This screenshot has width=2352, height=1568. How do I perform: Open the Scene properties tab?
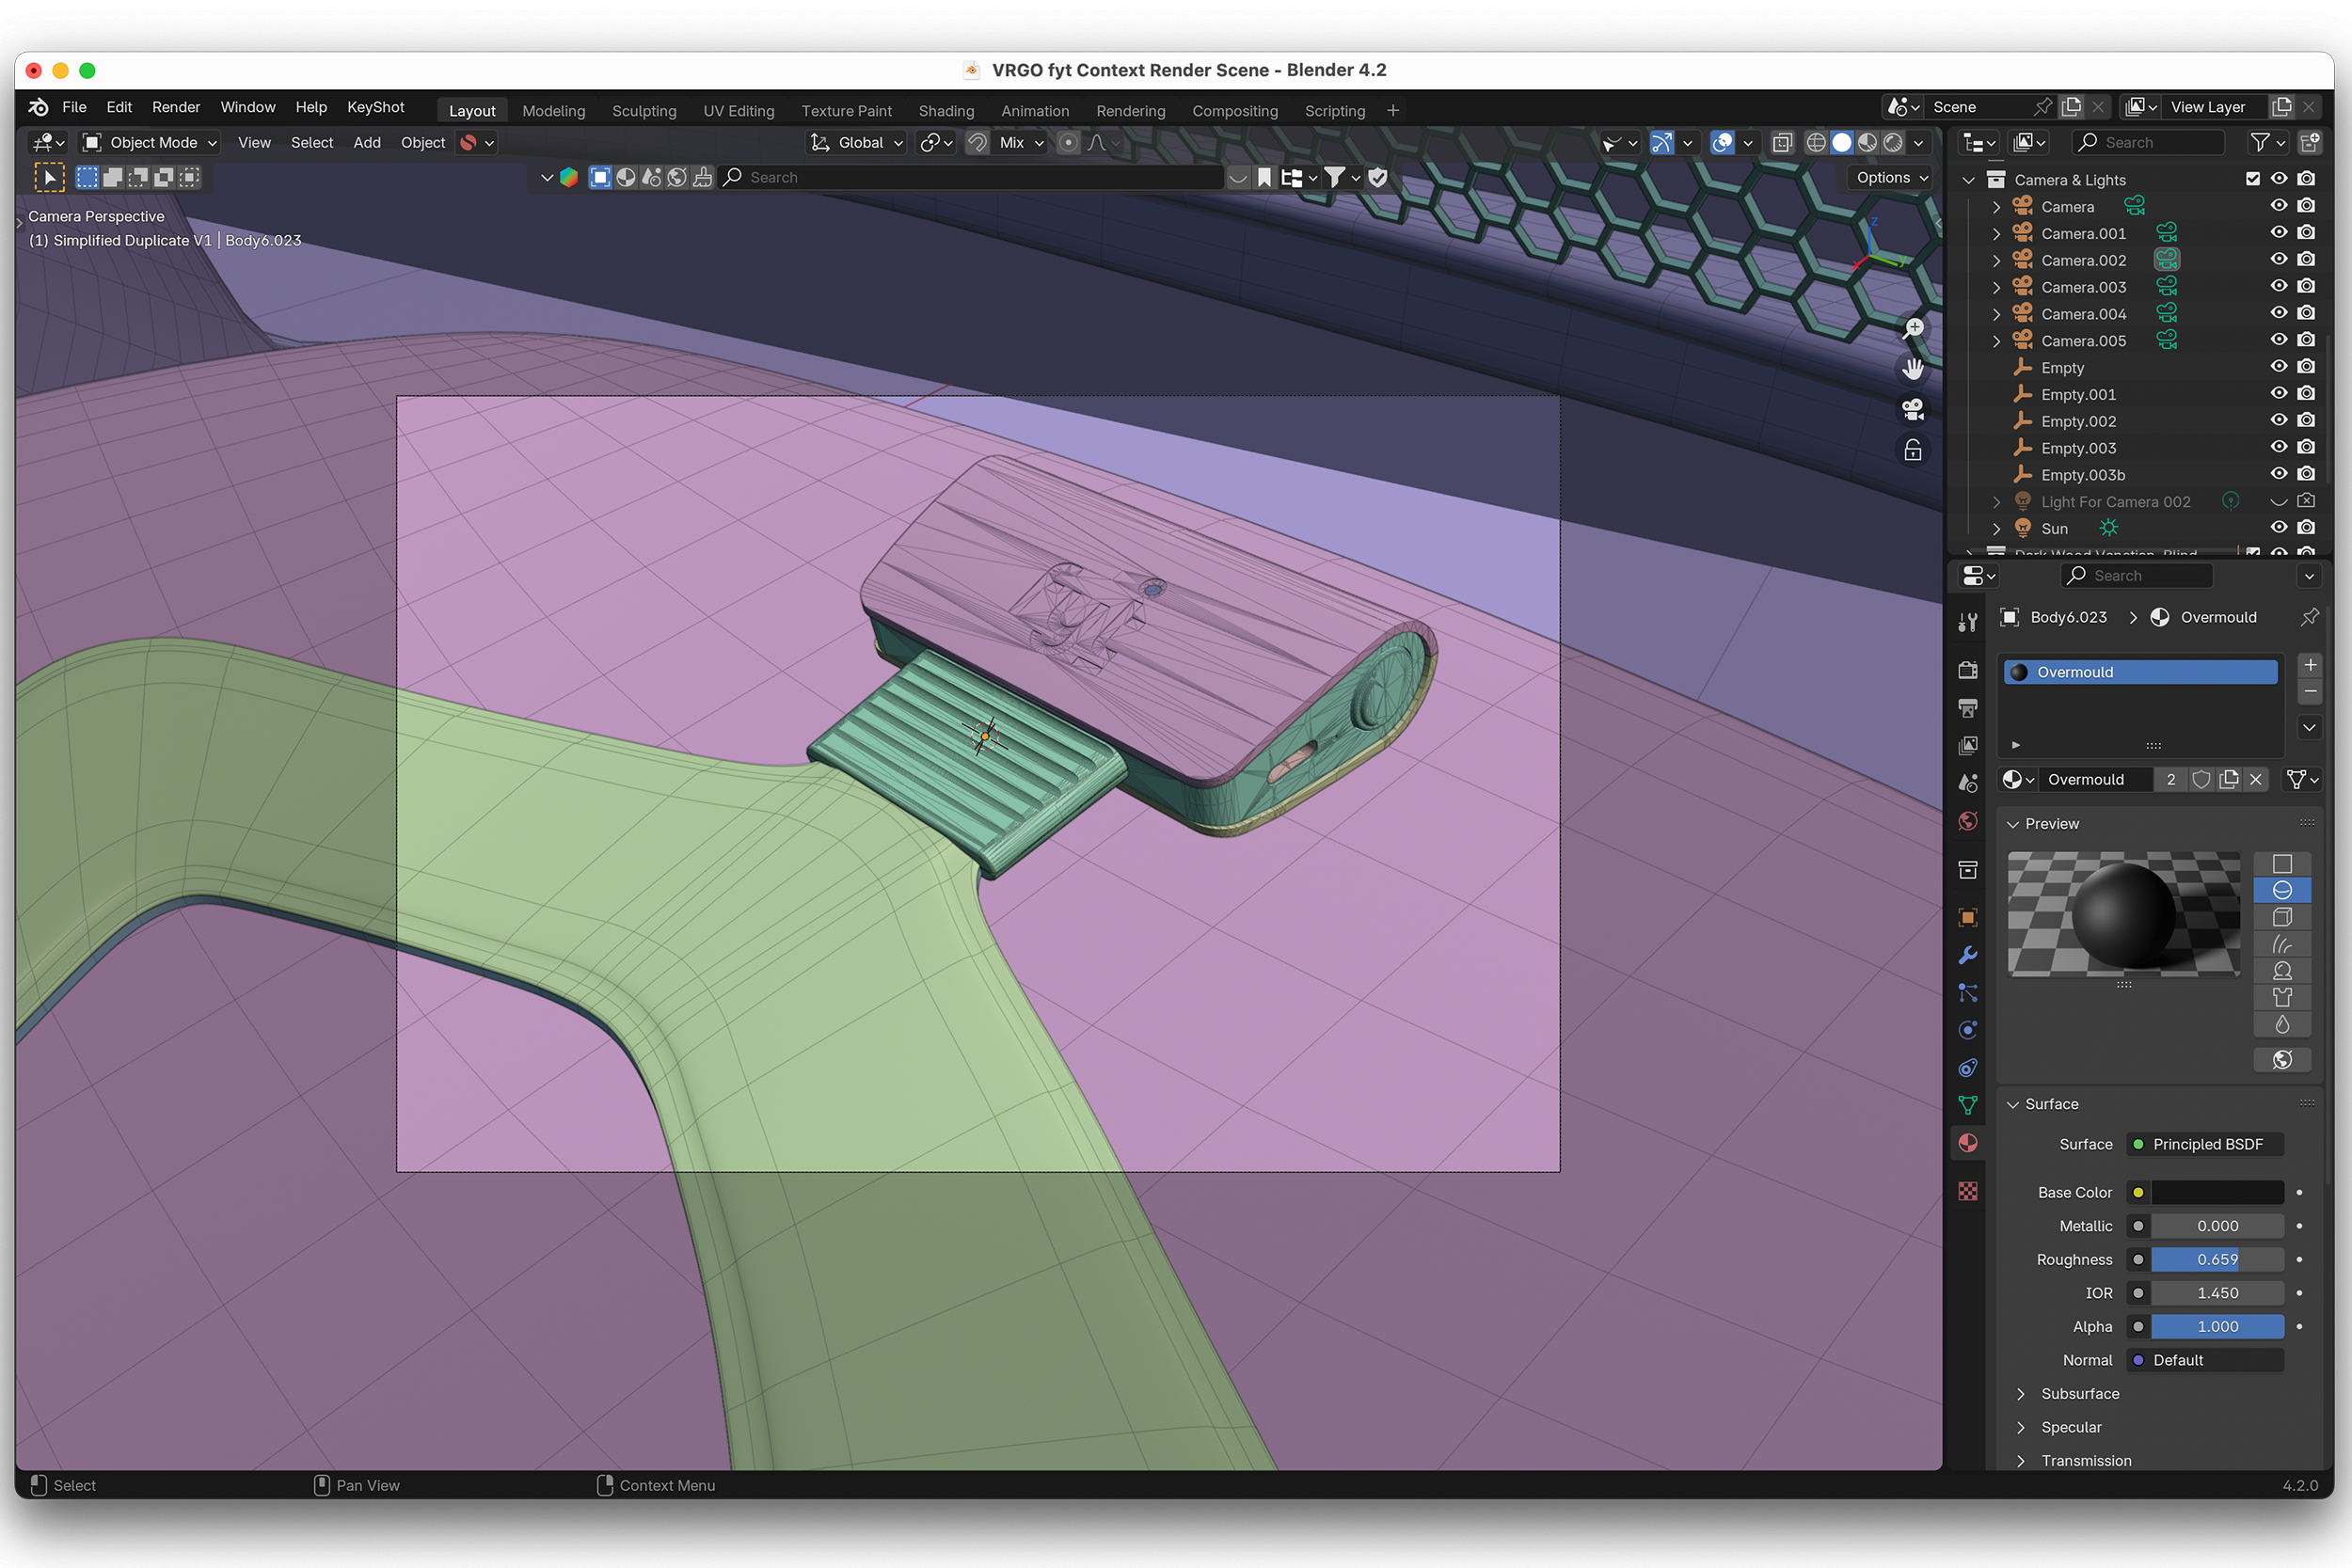(1967, 783)
